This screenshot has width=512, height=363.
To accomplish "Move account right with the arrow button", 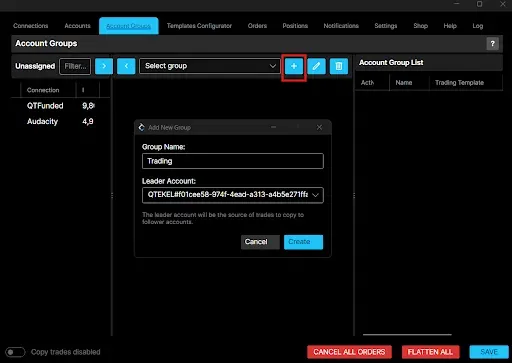I will point(104,66).
